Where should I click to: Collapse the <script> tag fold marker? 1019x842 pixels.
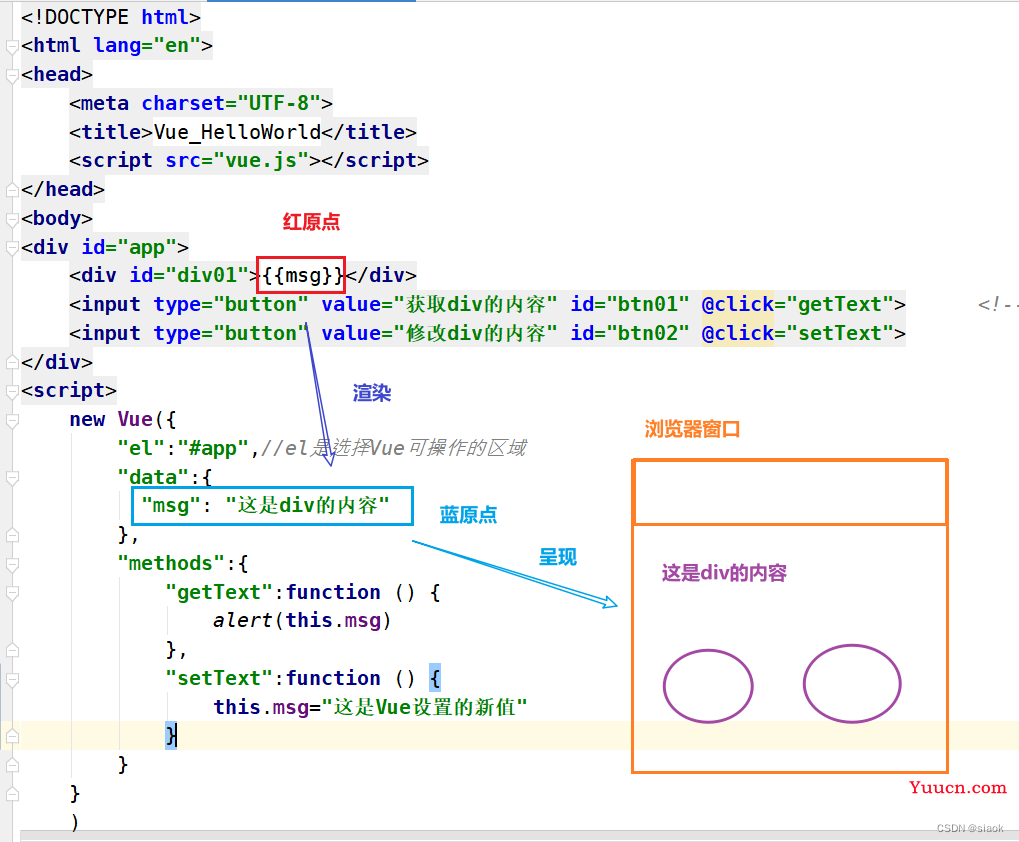tap(11, 391)
